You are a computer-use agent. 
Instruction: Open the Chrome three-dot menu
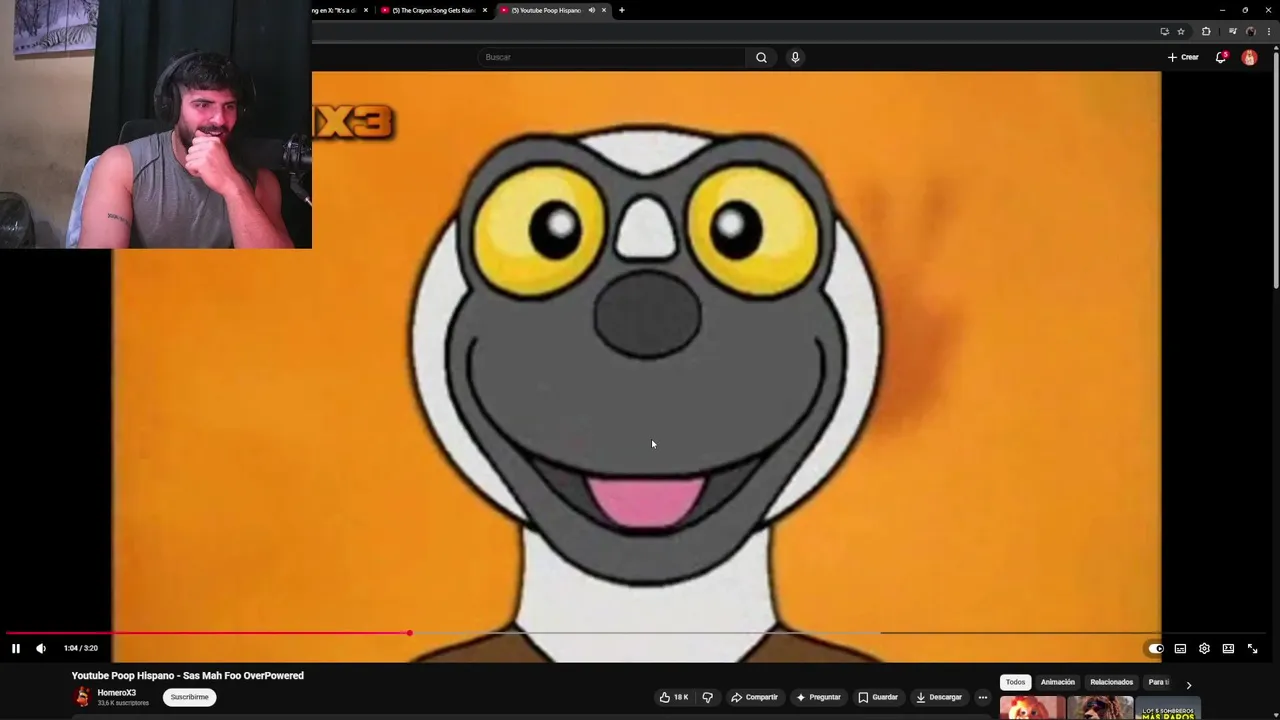click(x=1269, y=31)
